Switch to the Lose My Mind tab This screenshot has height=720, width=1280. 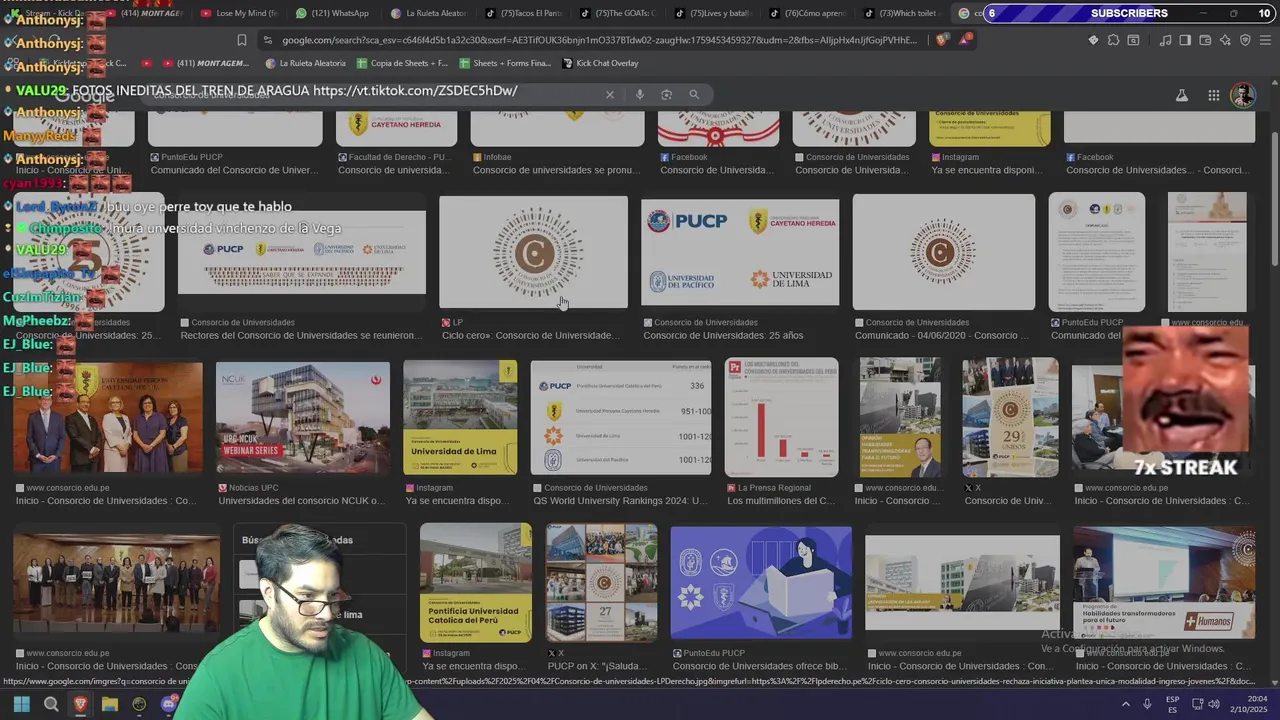pos(239,13)
